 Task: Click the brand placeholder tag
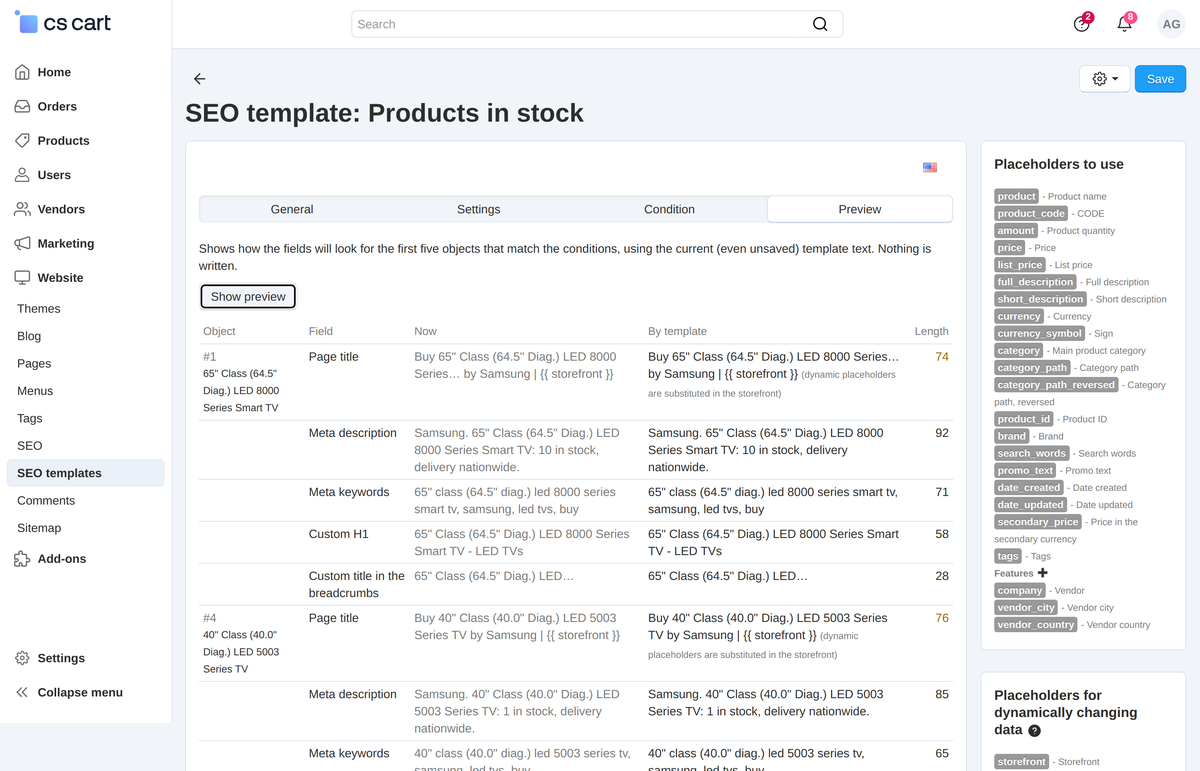(1012, 436)
